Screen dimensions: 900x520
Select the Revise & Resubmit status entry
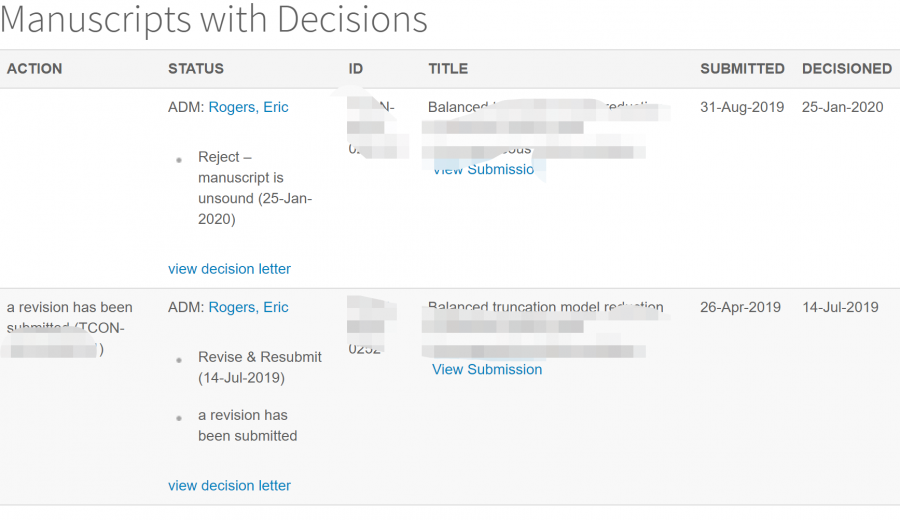pyautogui.click(x=260, y=367)
